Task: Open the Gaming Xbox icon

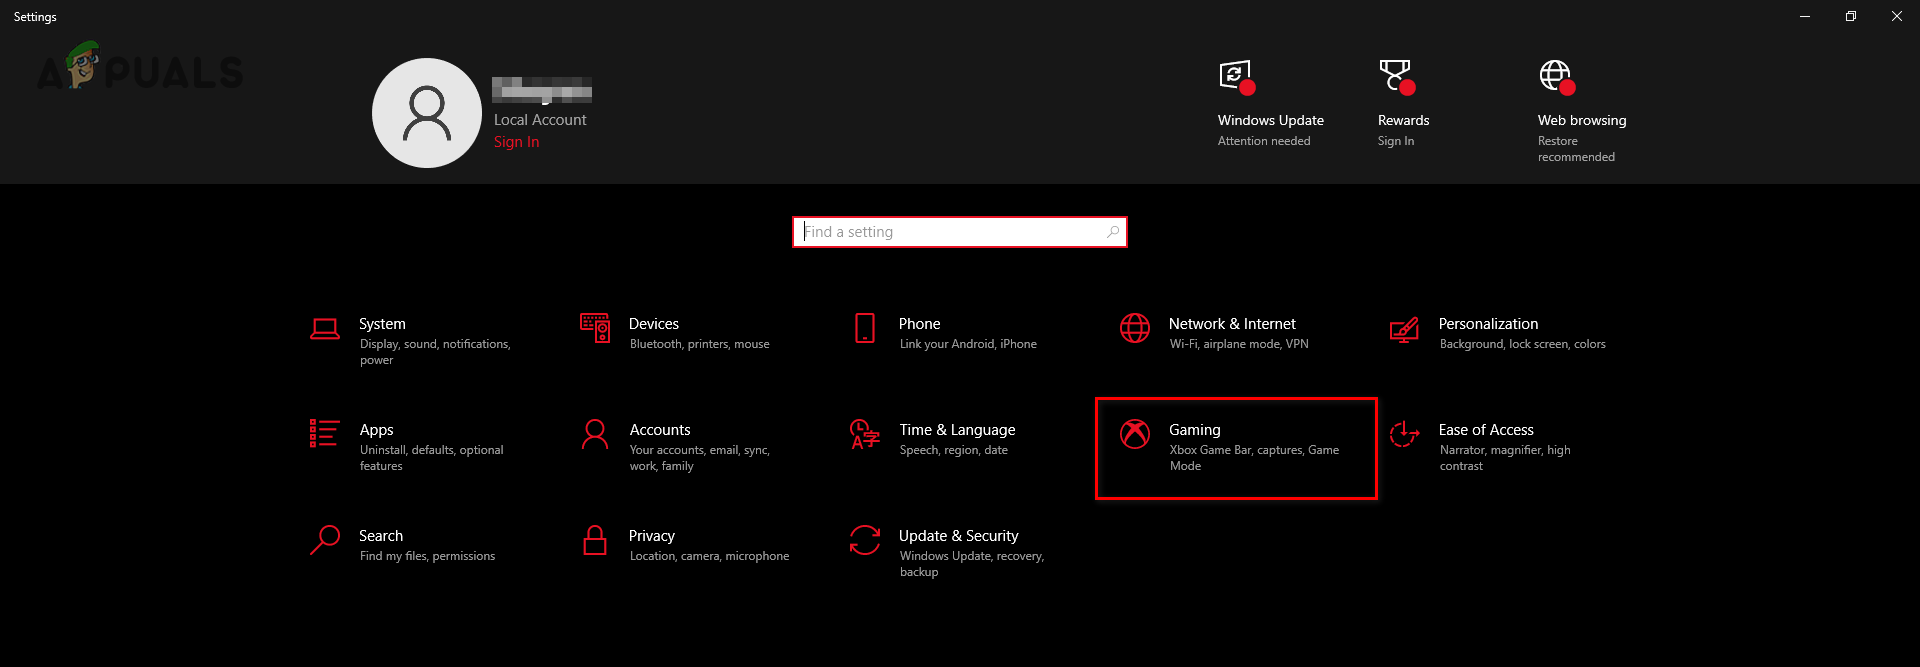Action: click(x=1135, y=434)
